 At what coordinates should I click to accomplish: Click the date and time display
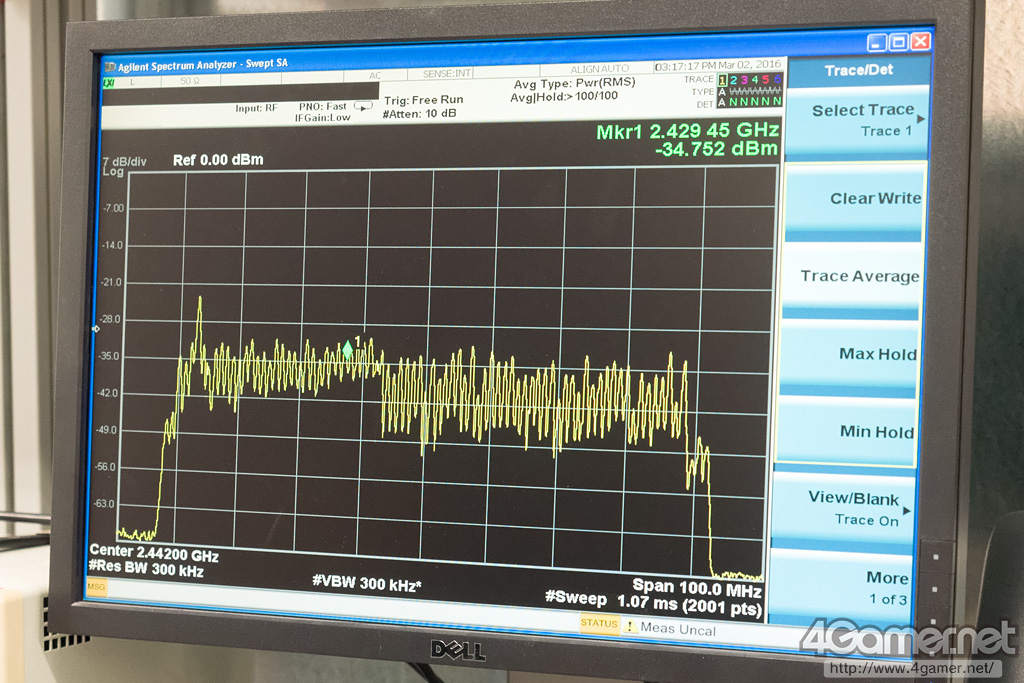click(718, 65)
